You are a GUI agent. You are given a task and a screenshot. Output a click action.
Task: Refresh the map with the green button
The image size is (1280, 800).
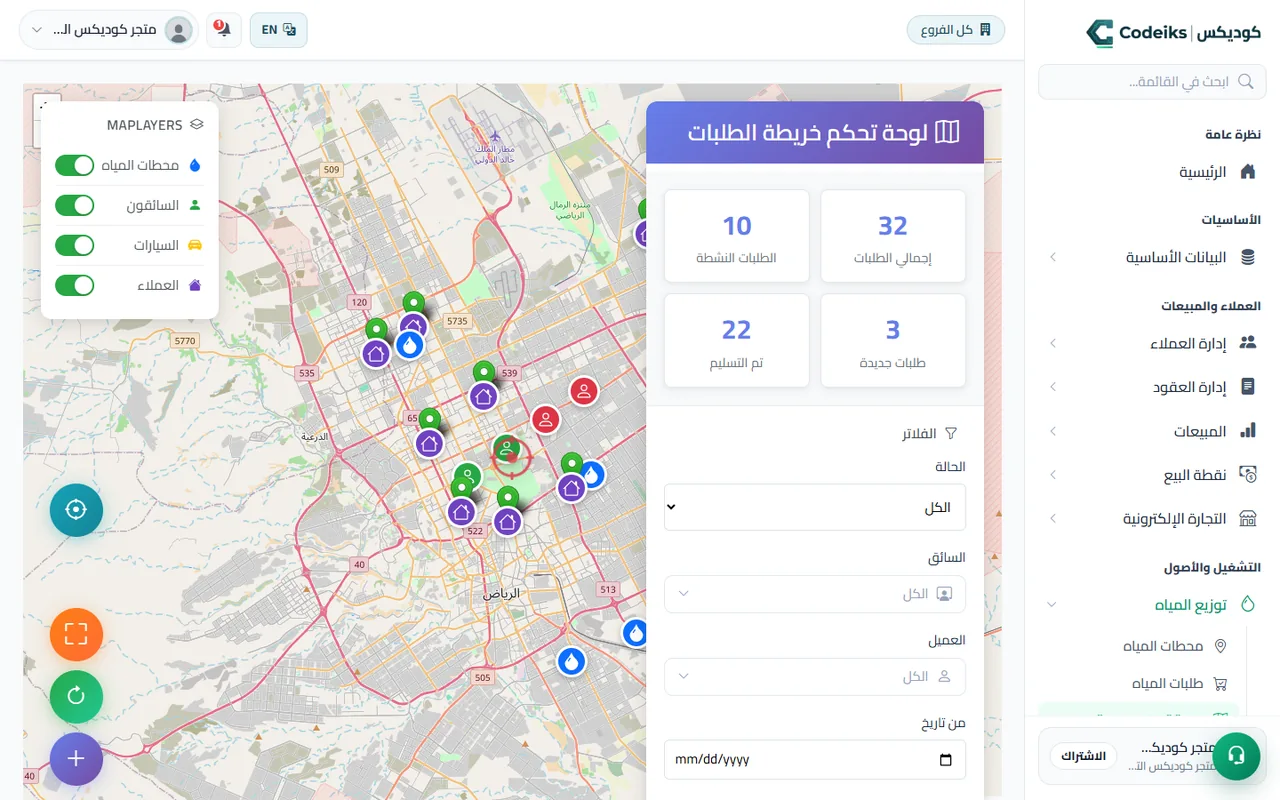(x=76, y=696)
